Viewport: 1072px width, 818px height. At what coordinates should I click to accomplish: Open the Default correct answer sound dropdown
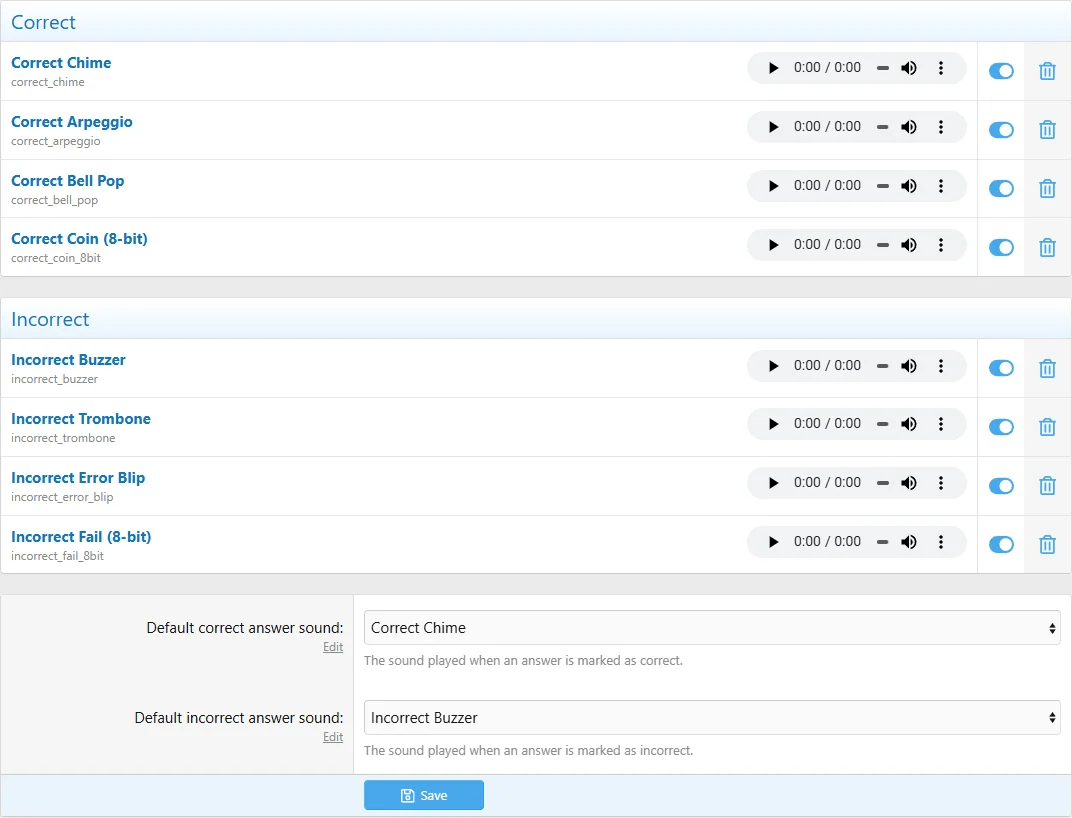712,628
